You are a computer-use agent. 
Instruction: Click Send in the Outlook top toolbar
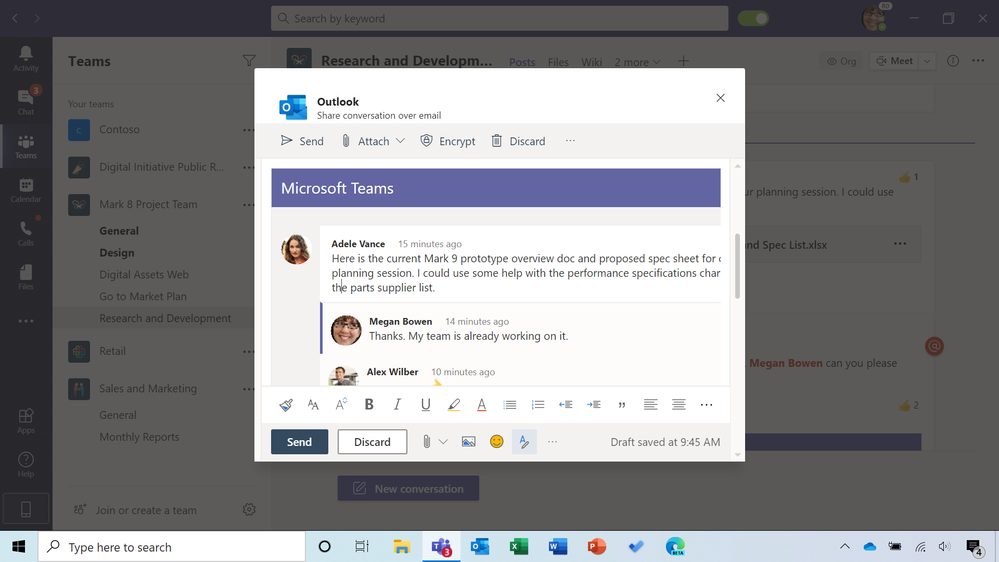tap(302, 141)
